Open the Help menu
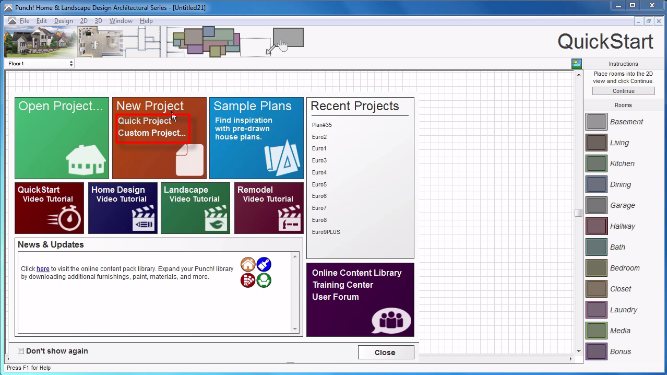Screen dimensions: 667x375 pos(146,20)
